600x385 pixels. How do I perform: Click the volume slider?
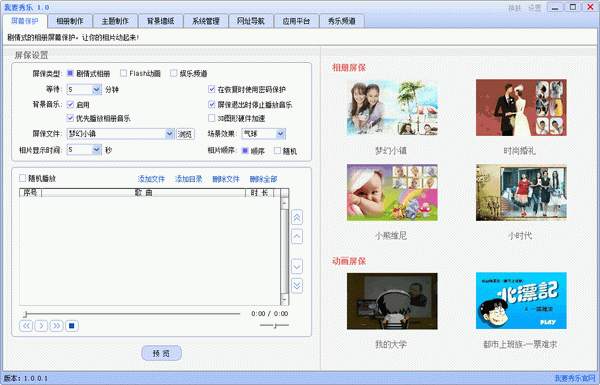[274, 325]
